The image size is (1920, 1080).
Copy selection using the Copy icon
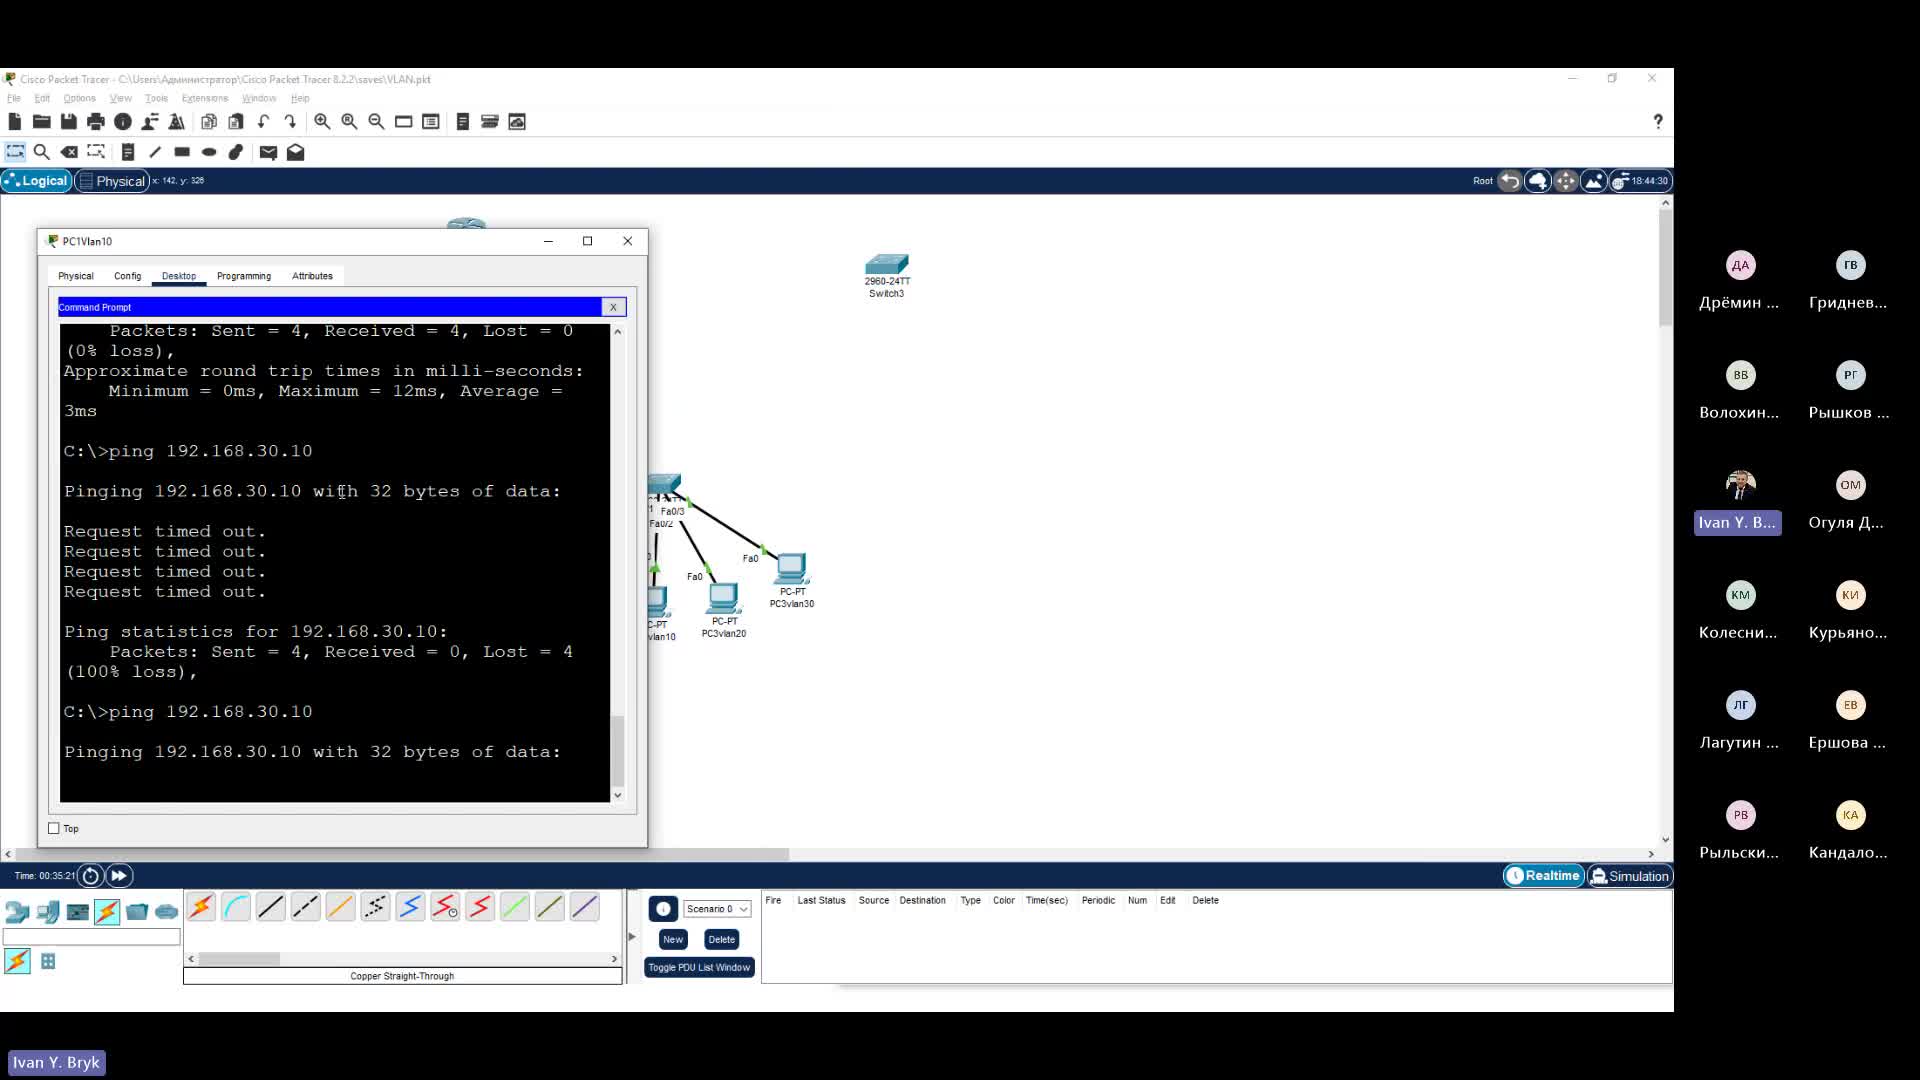(x=208, y=121)
